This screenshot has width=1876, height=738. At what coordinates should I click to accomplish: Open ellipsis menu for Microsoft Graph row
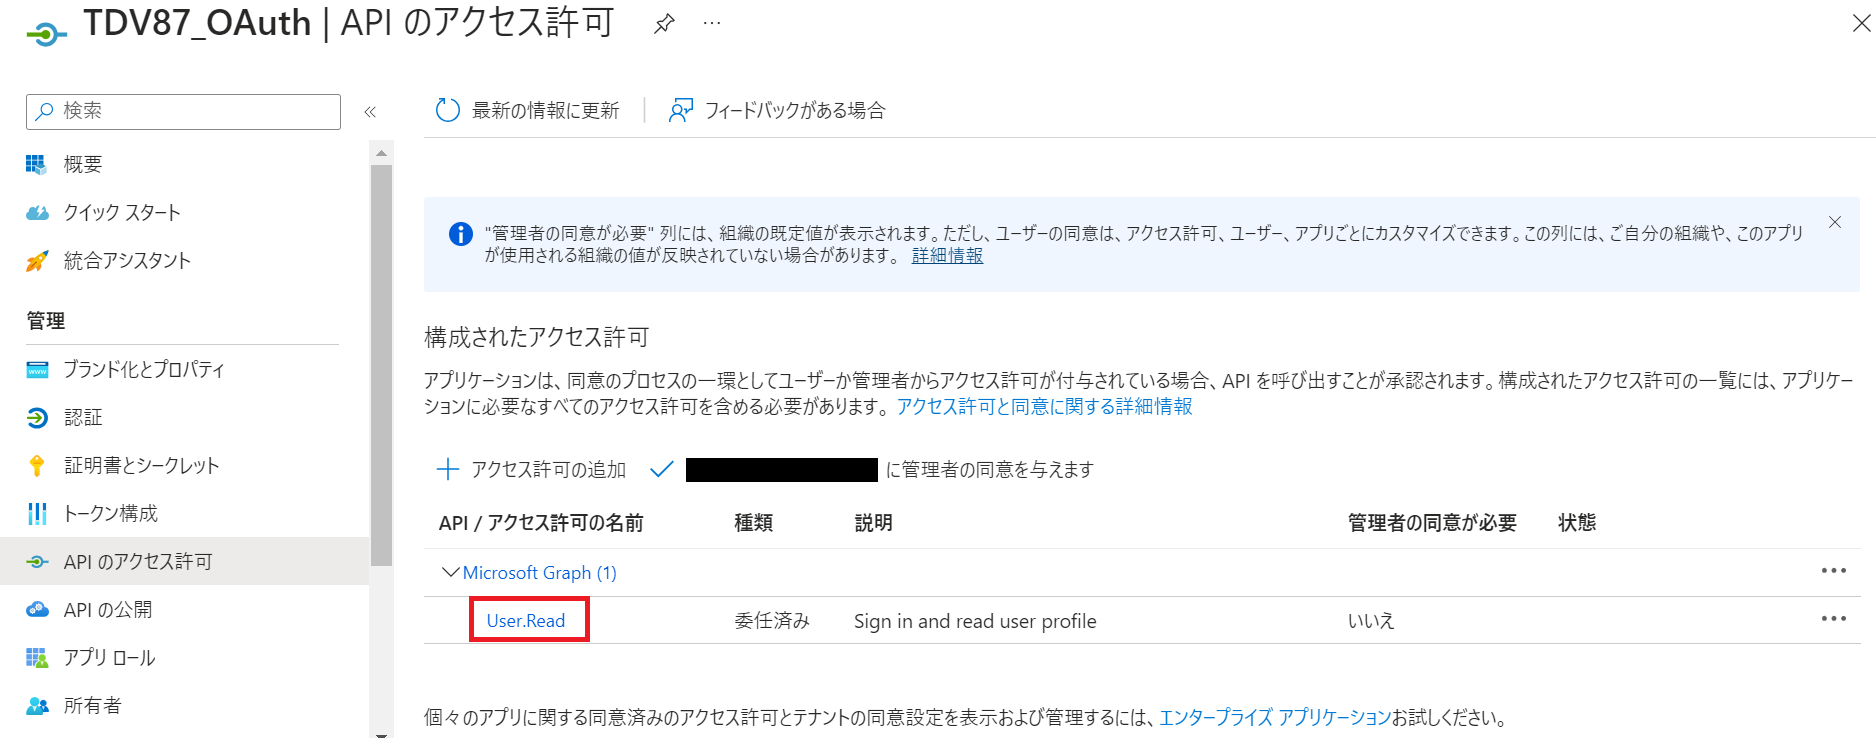click(x=1833, y=571)
